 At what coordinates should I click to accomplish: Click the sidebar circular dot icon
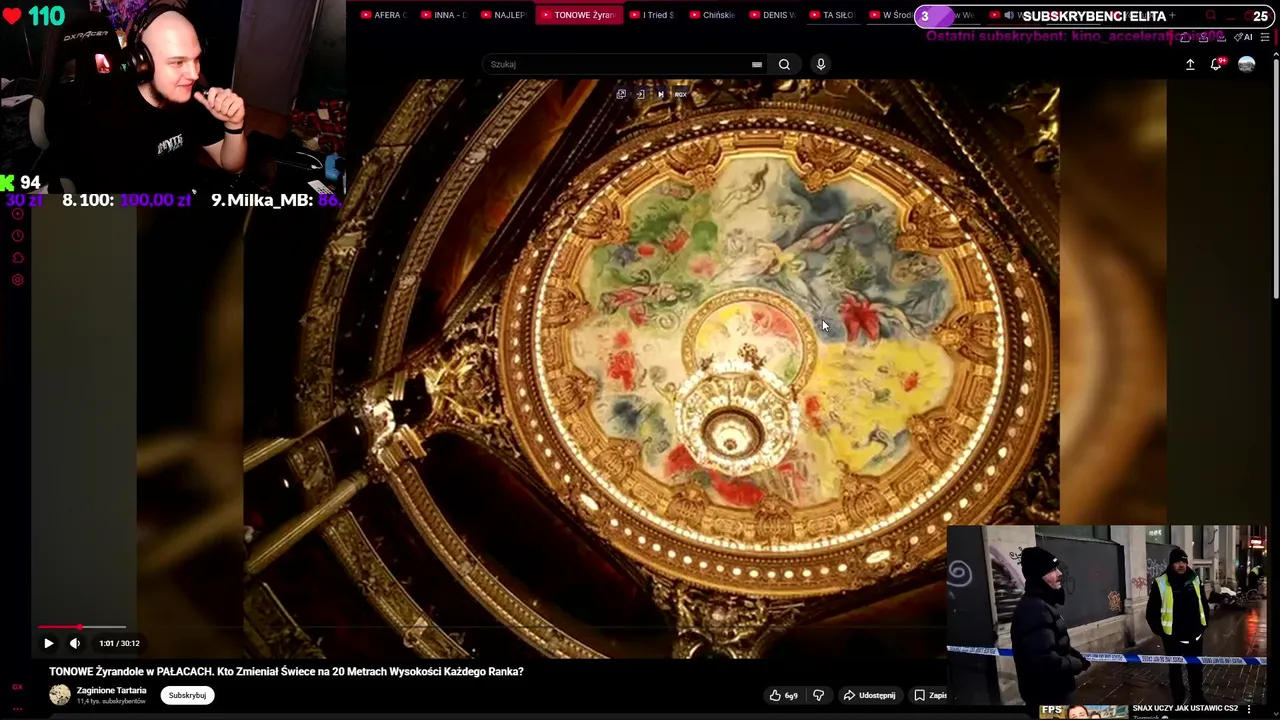[x=17, y=213]
